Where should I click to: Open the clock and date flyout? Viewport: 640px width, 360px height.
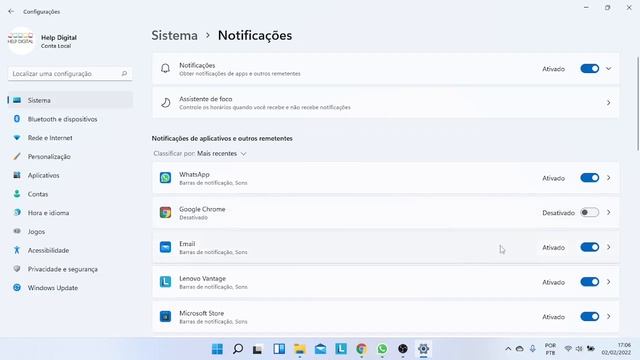[616, 349]
